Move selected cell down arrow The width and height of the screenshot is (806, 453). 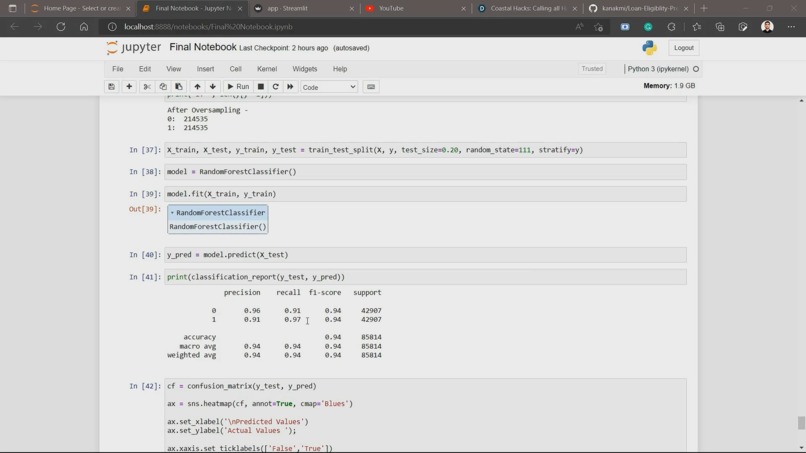[x=212, y=87]
